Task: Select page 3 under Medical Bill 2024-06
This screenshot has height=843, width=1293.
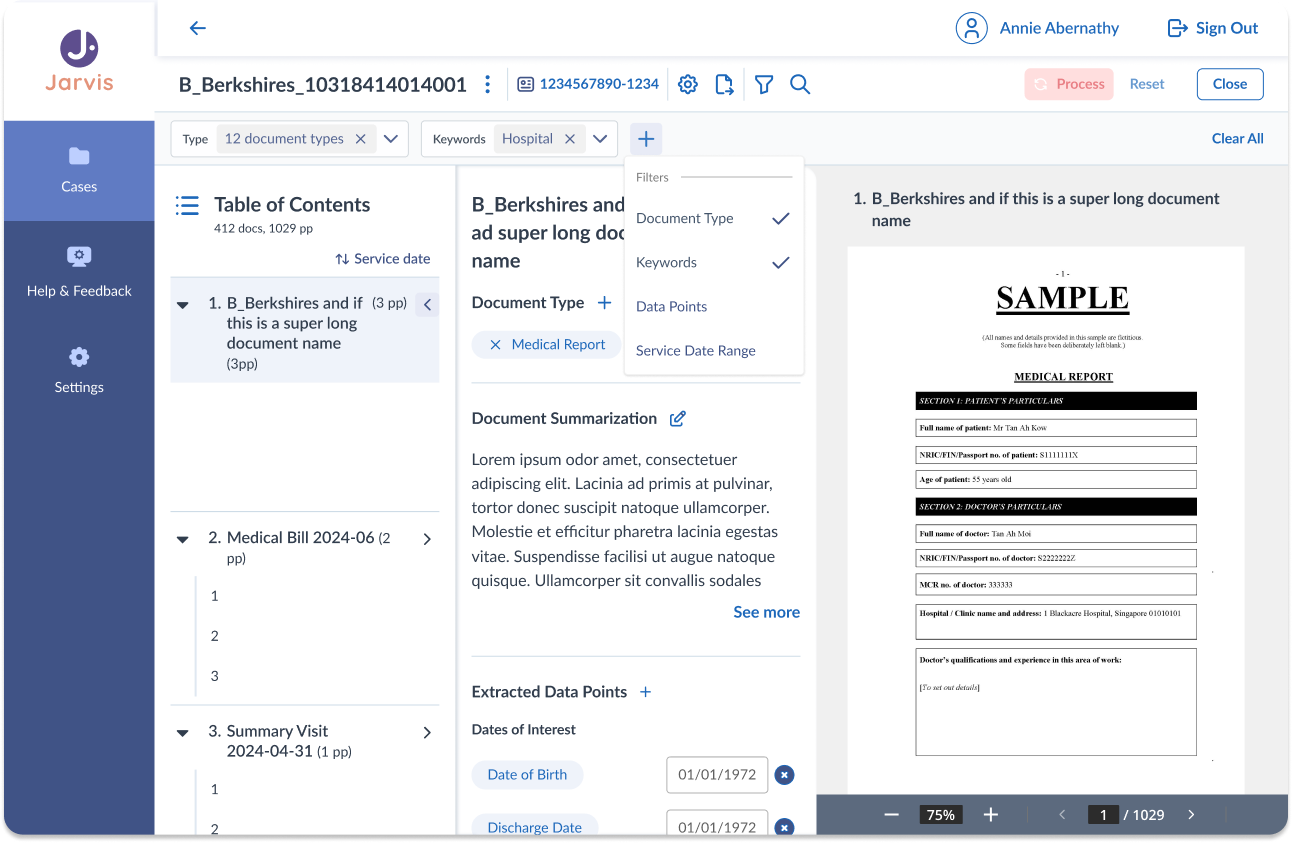Action: (214, 676)
